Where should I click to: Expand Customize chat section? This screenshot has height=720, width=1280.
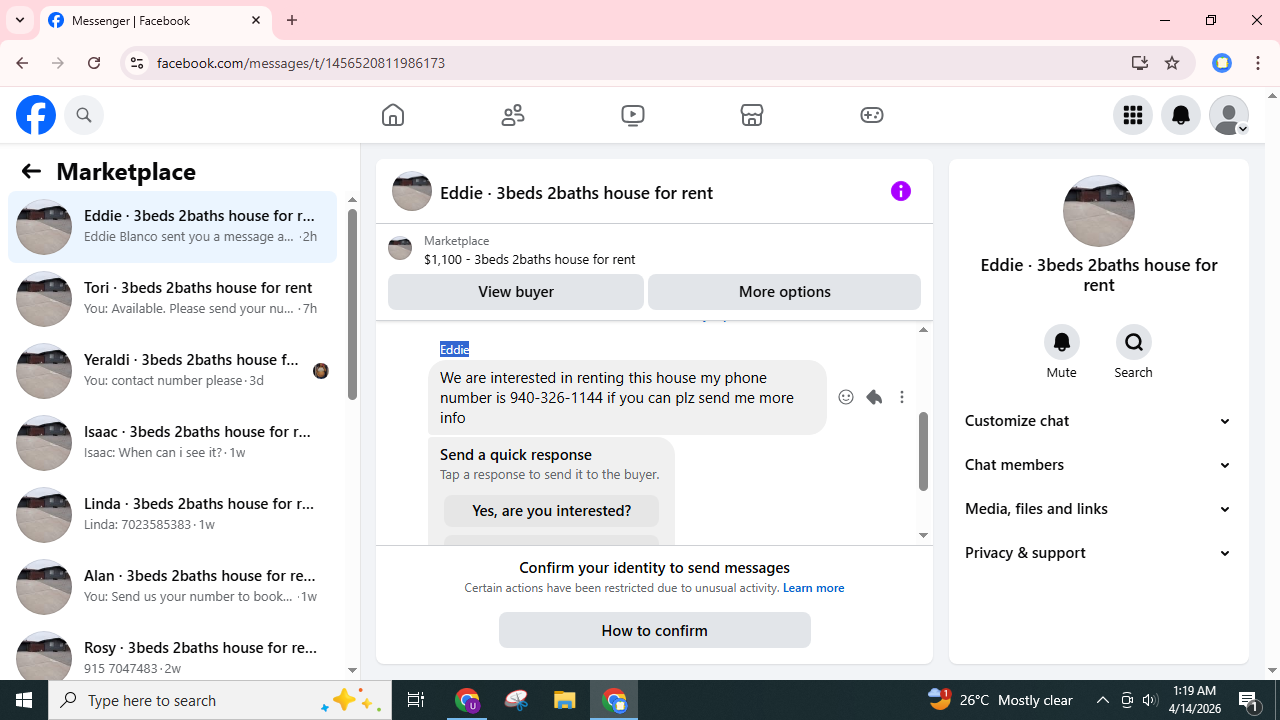tap(1098, 421)
